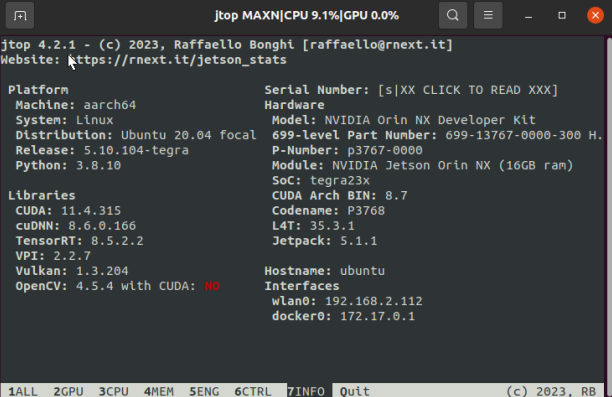
Task: Click the jtop MAXN window title
Action: 306,16
